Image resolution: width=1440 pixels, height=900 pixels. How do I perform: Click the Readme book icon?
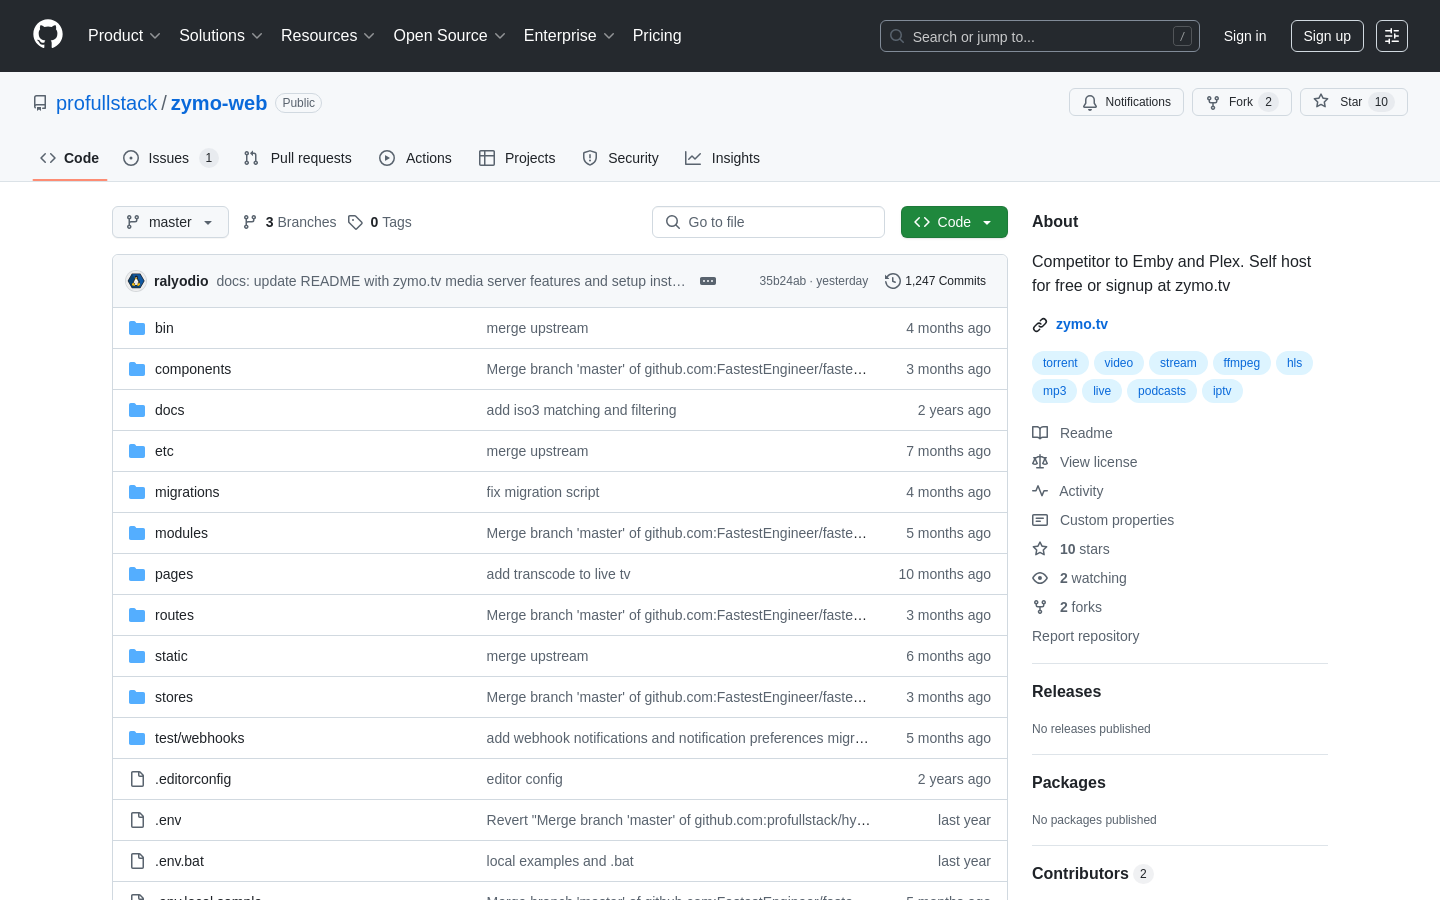point(1040,433)
